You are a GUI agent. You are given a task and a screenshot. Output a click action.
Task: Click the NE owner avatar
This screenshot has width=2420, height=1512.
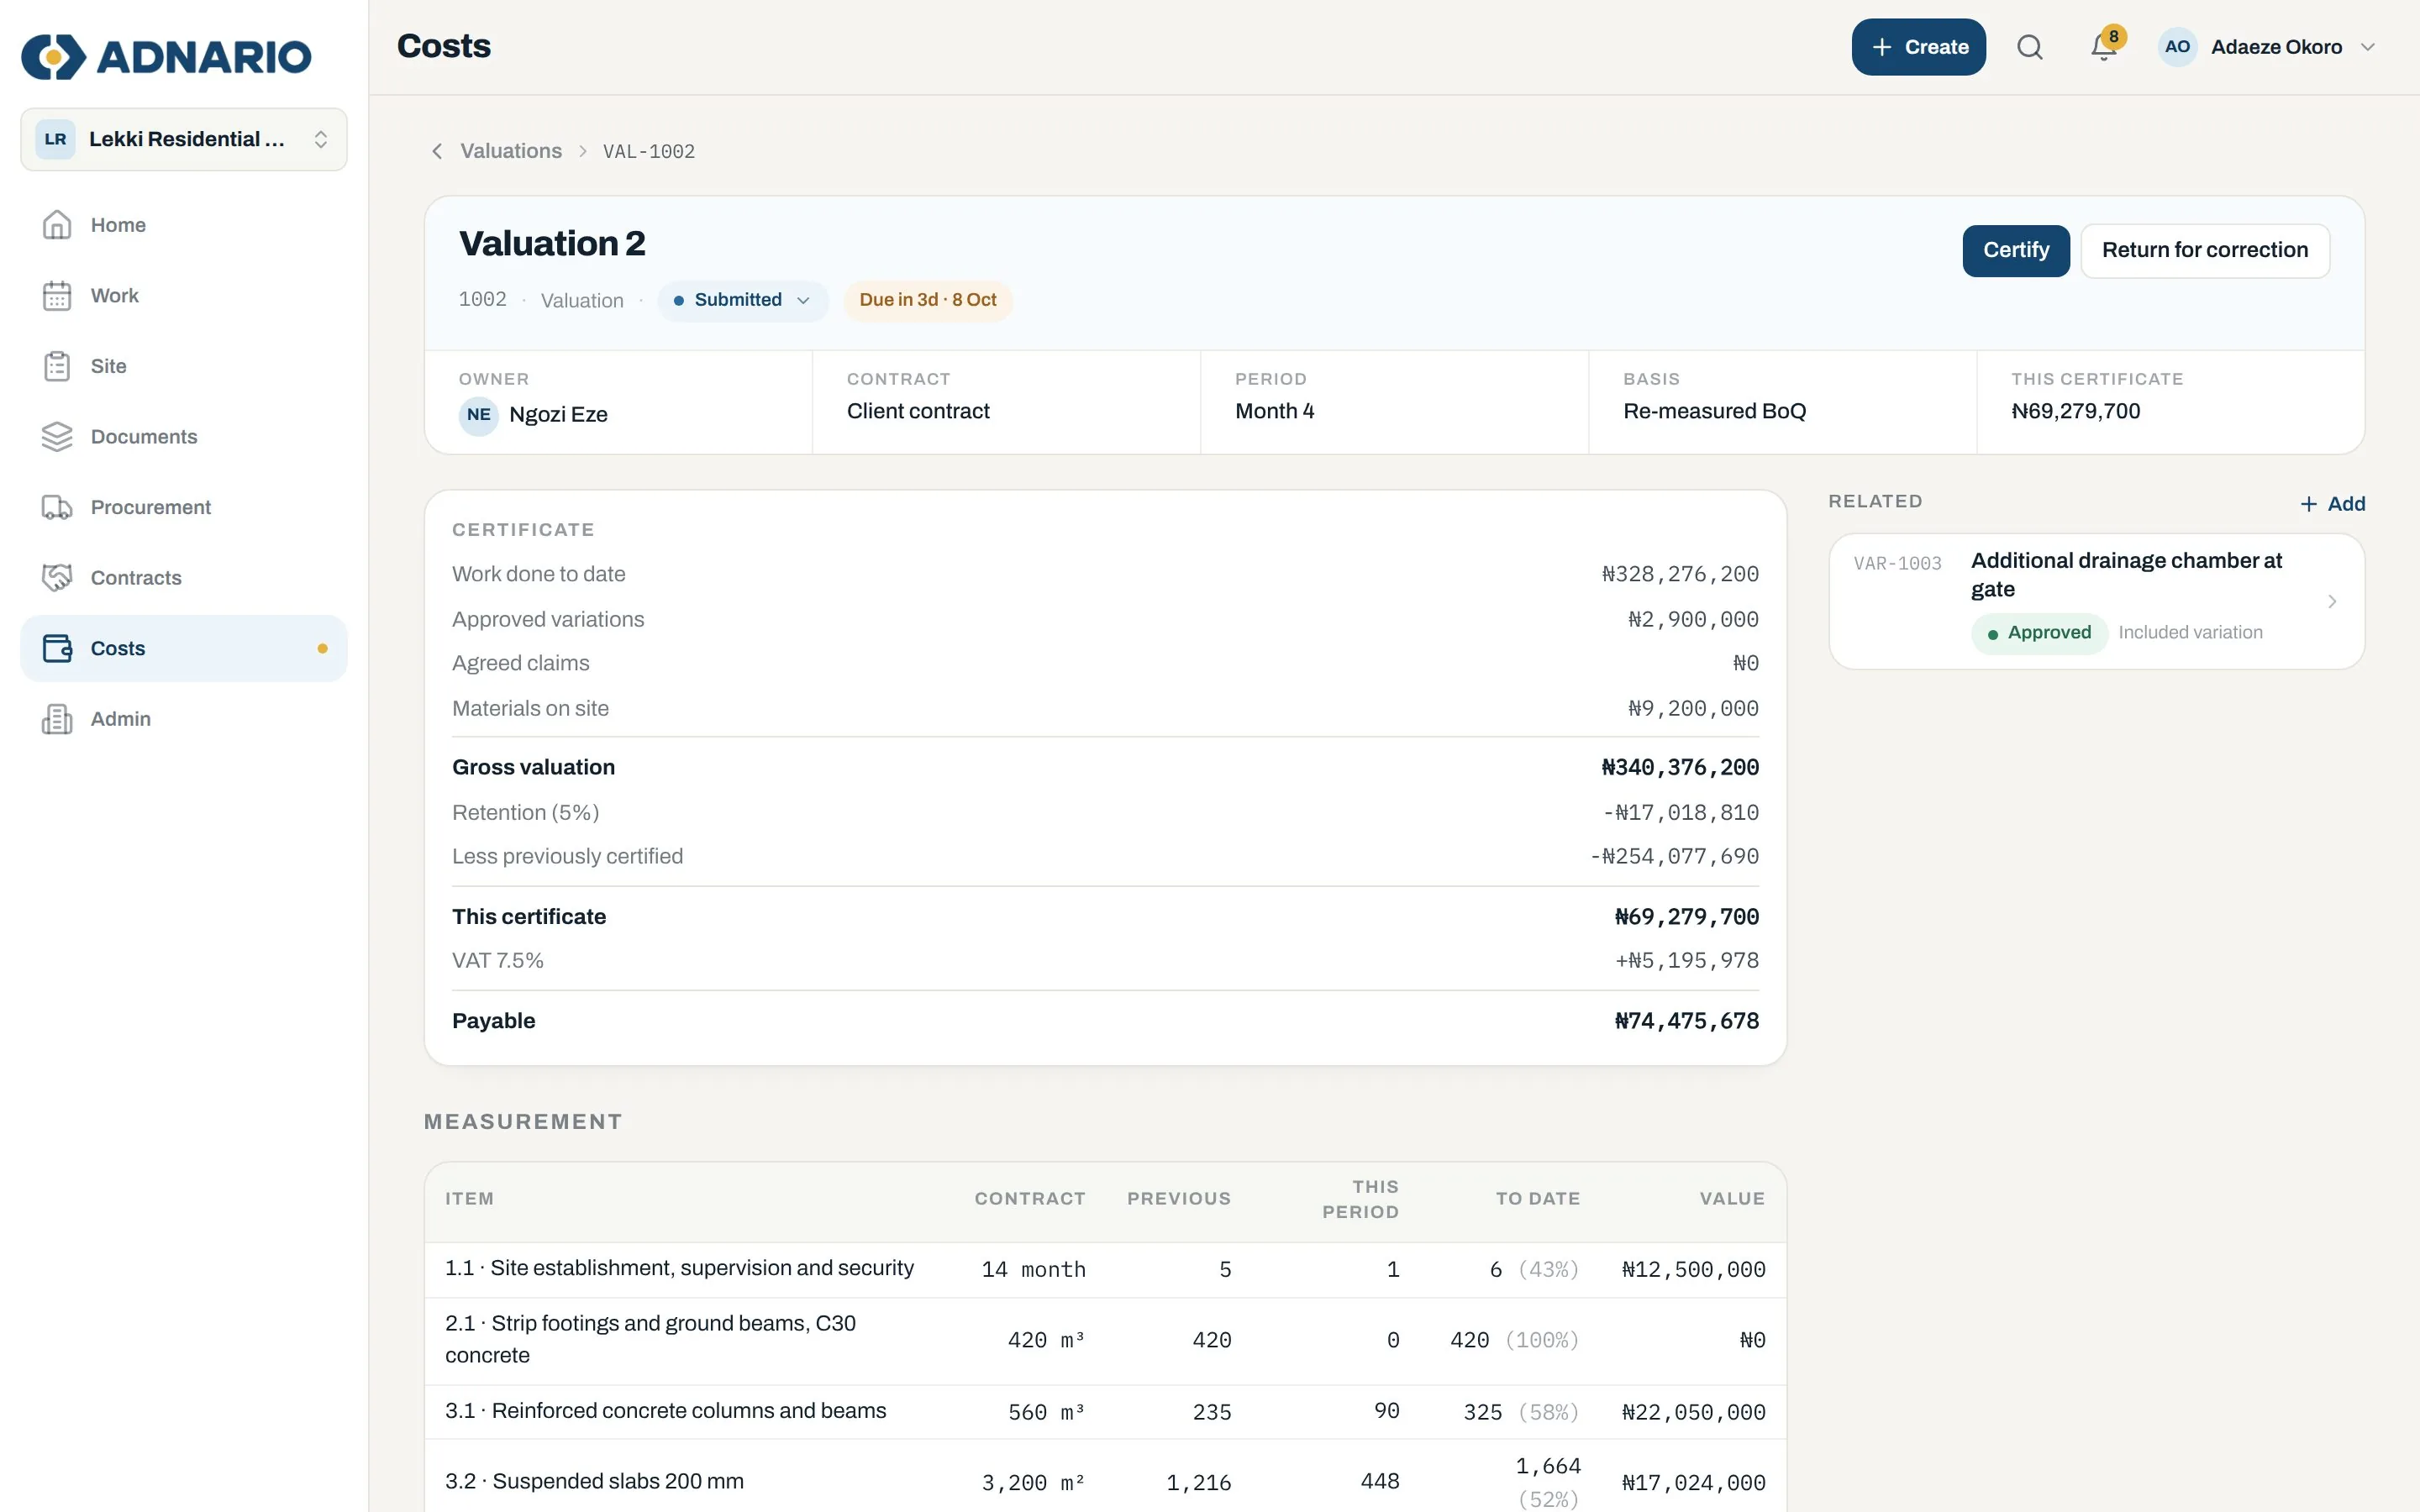tap(478, 415)
